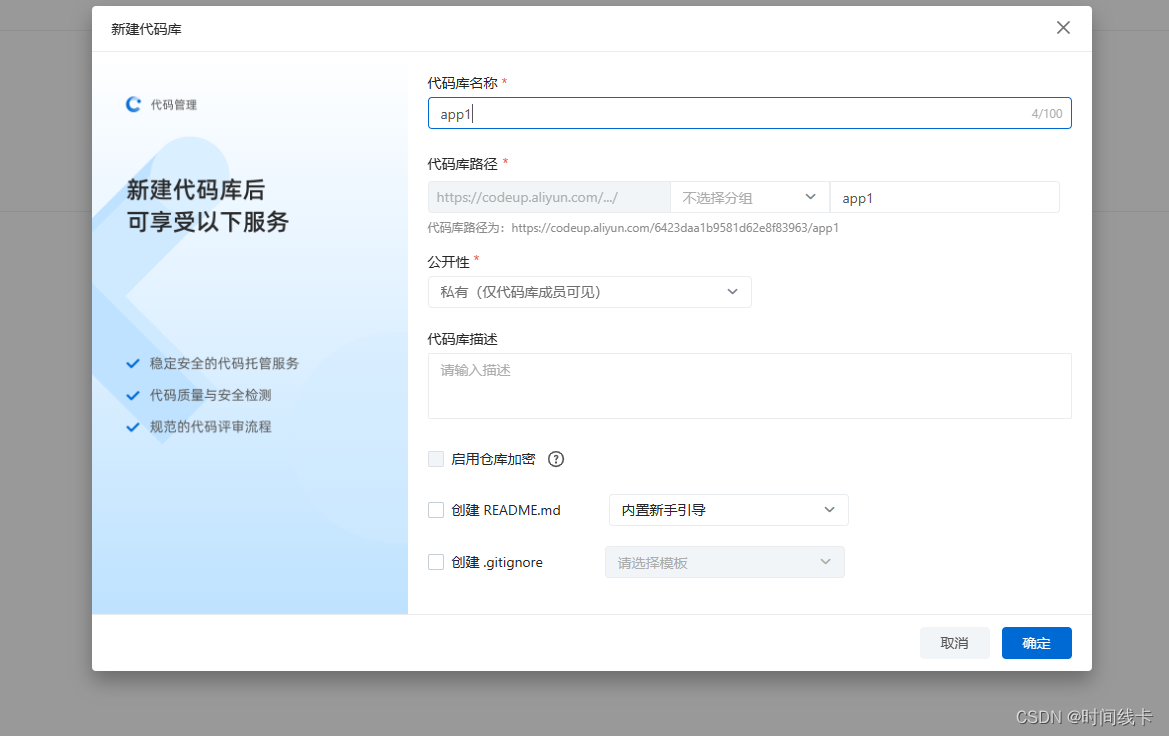Open the 请选择模板 template dropdown

(x=724, y=562)
